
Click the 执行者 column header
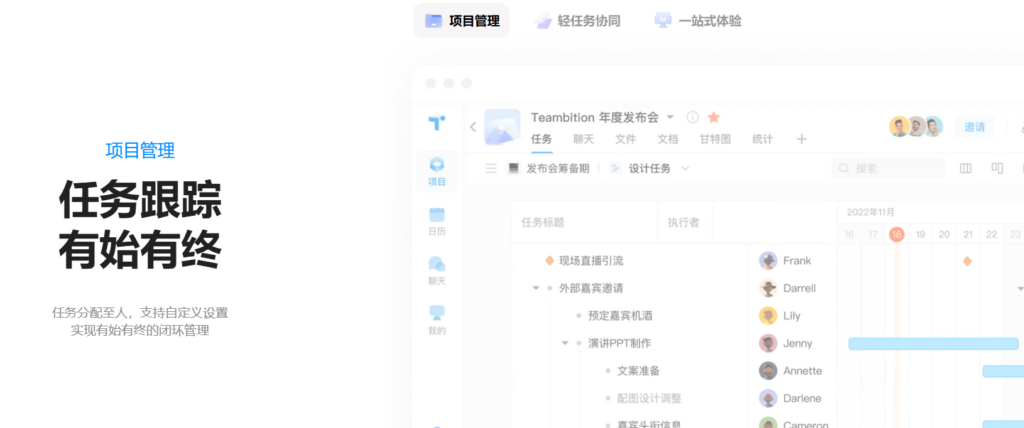pyautogui.click(x=683, y=222)
